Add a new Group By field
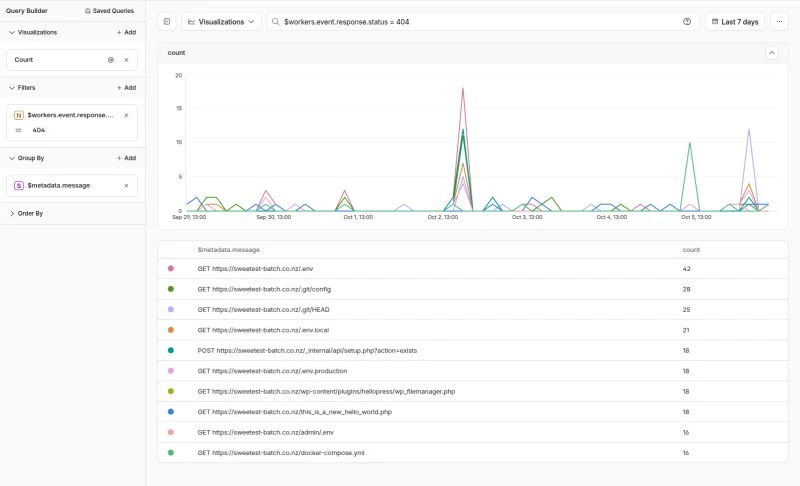 coord(126,158)
